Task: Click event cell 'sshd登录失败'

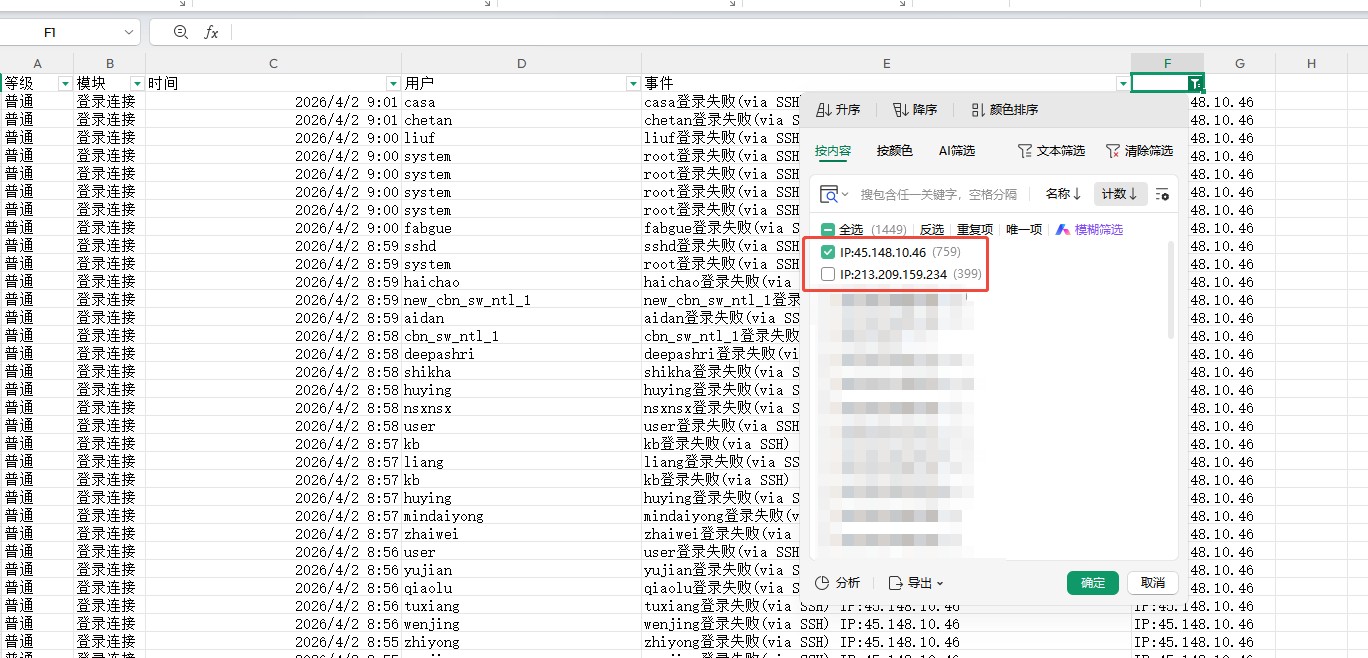Action: point(721,246)
